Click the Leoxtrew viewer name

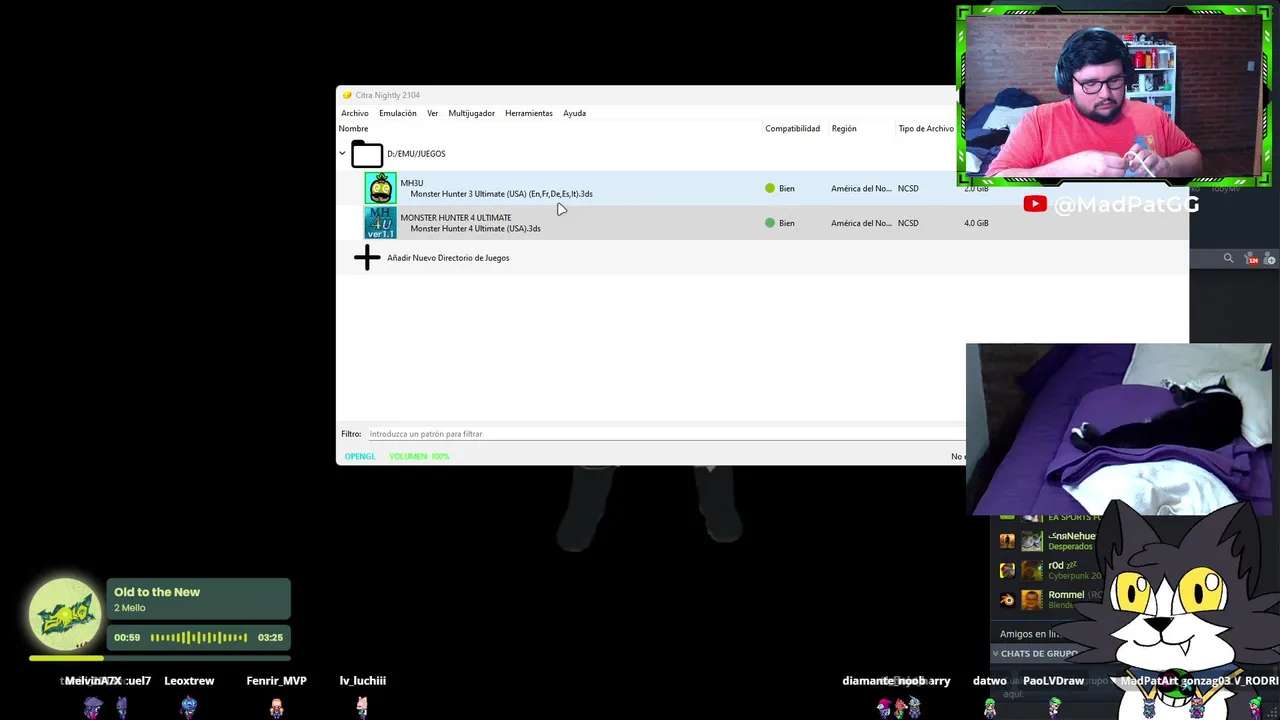(x=189, y=681)
